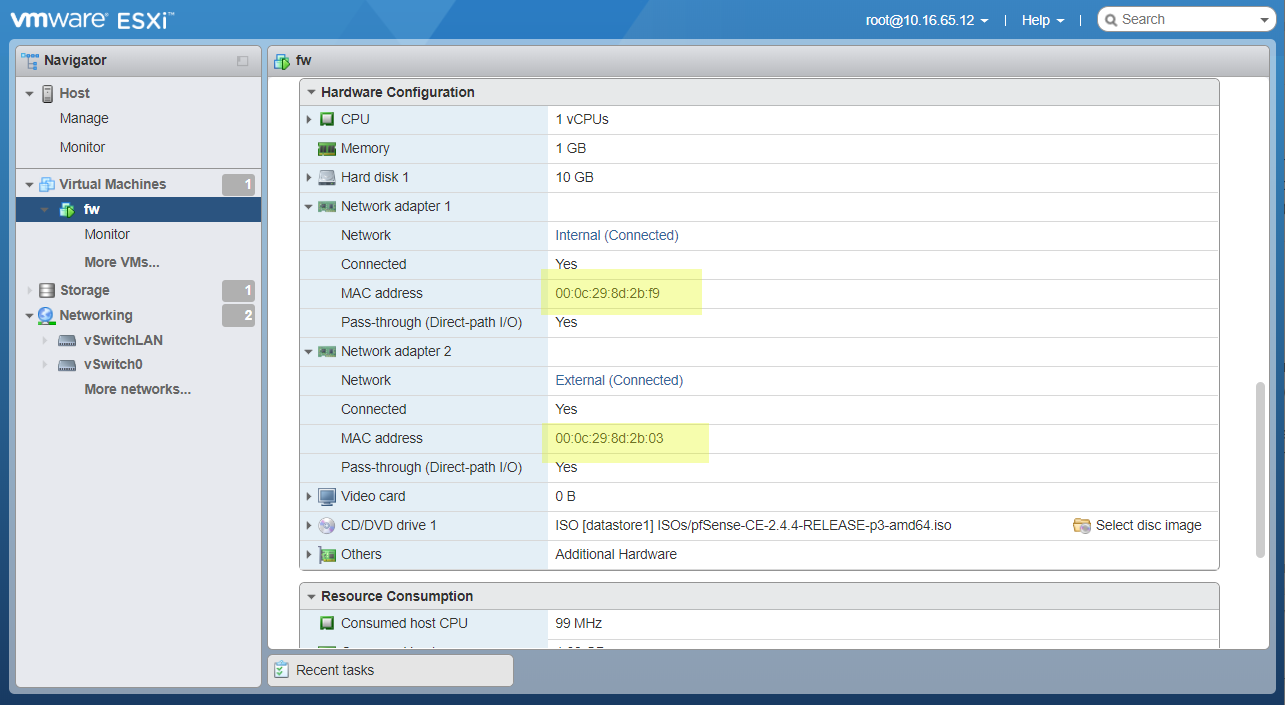Click the Memory module icon
This screenshot has width=1285, height=705.
pyautogui.click(x=327, y=148)
